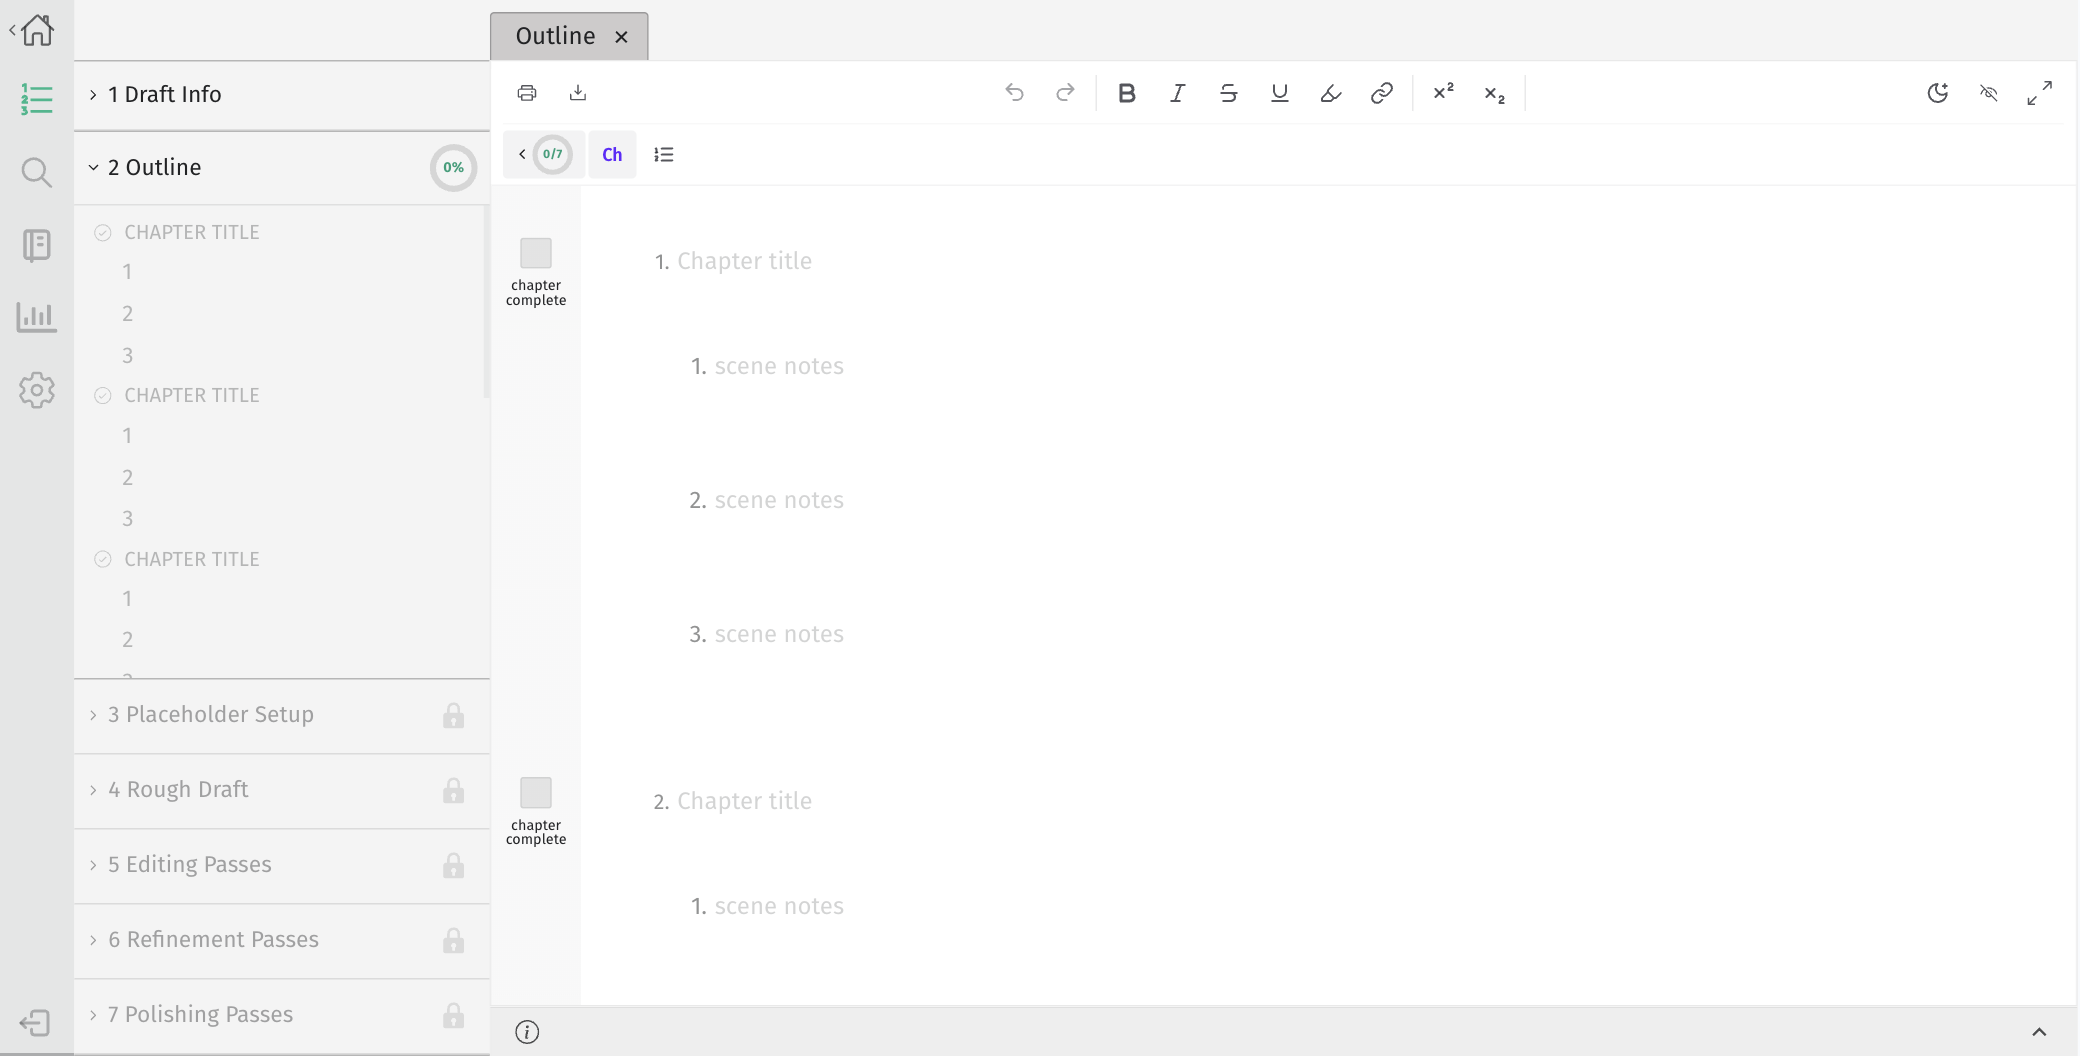Check chapter complete box for chapter 2
Image resolution: width=2080 pixels, height=1056 pixels.
[536, 793]
